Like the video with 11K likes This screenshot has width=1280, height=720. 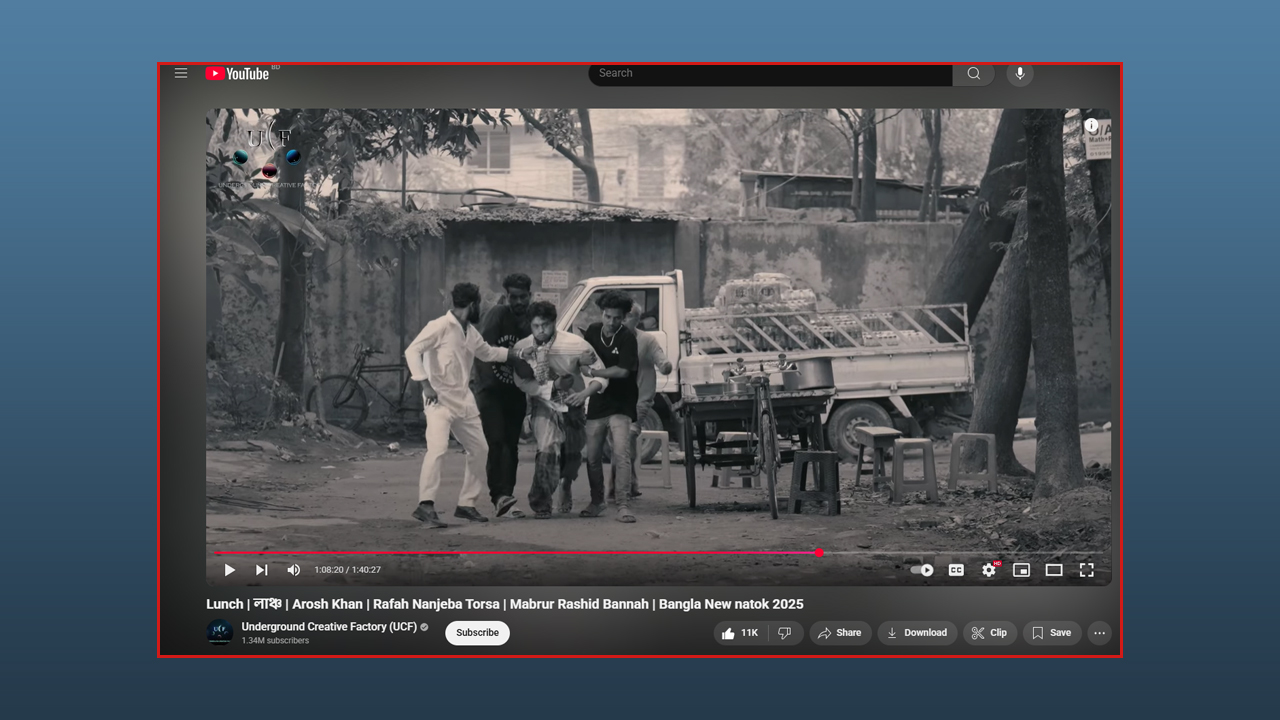[x=740, y=633]
